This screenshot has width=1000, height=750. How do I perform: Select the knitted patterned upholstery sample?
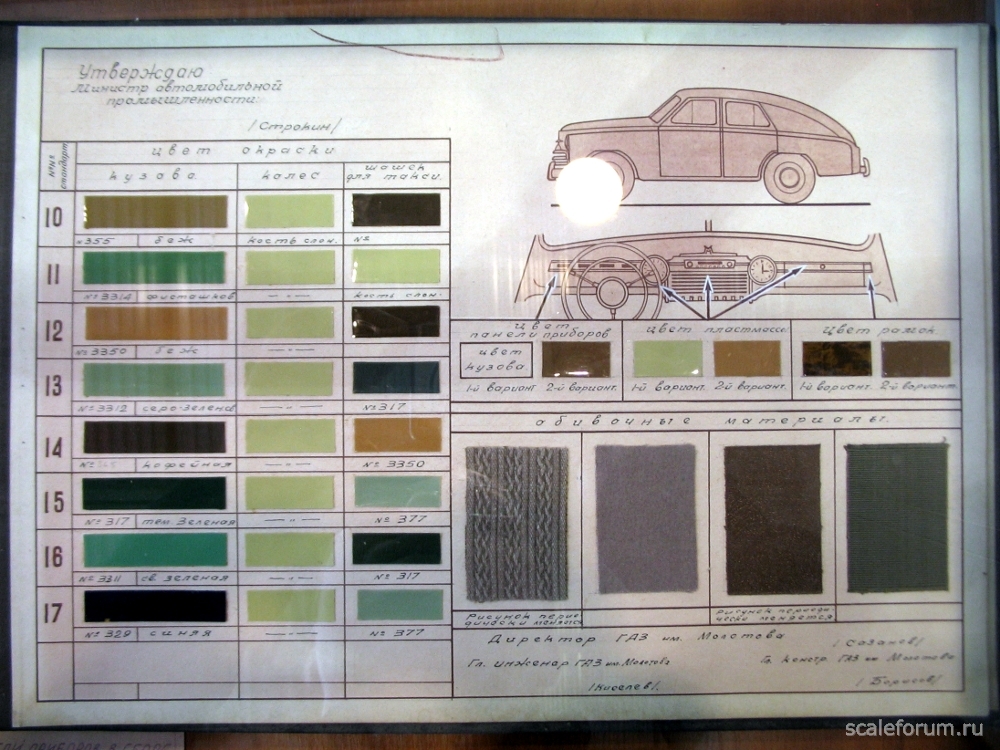[x=517, y=524]
